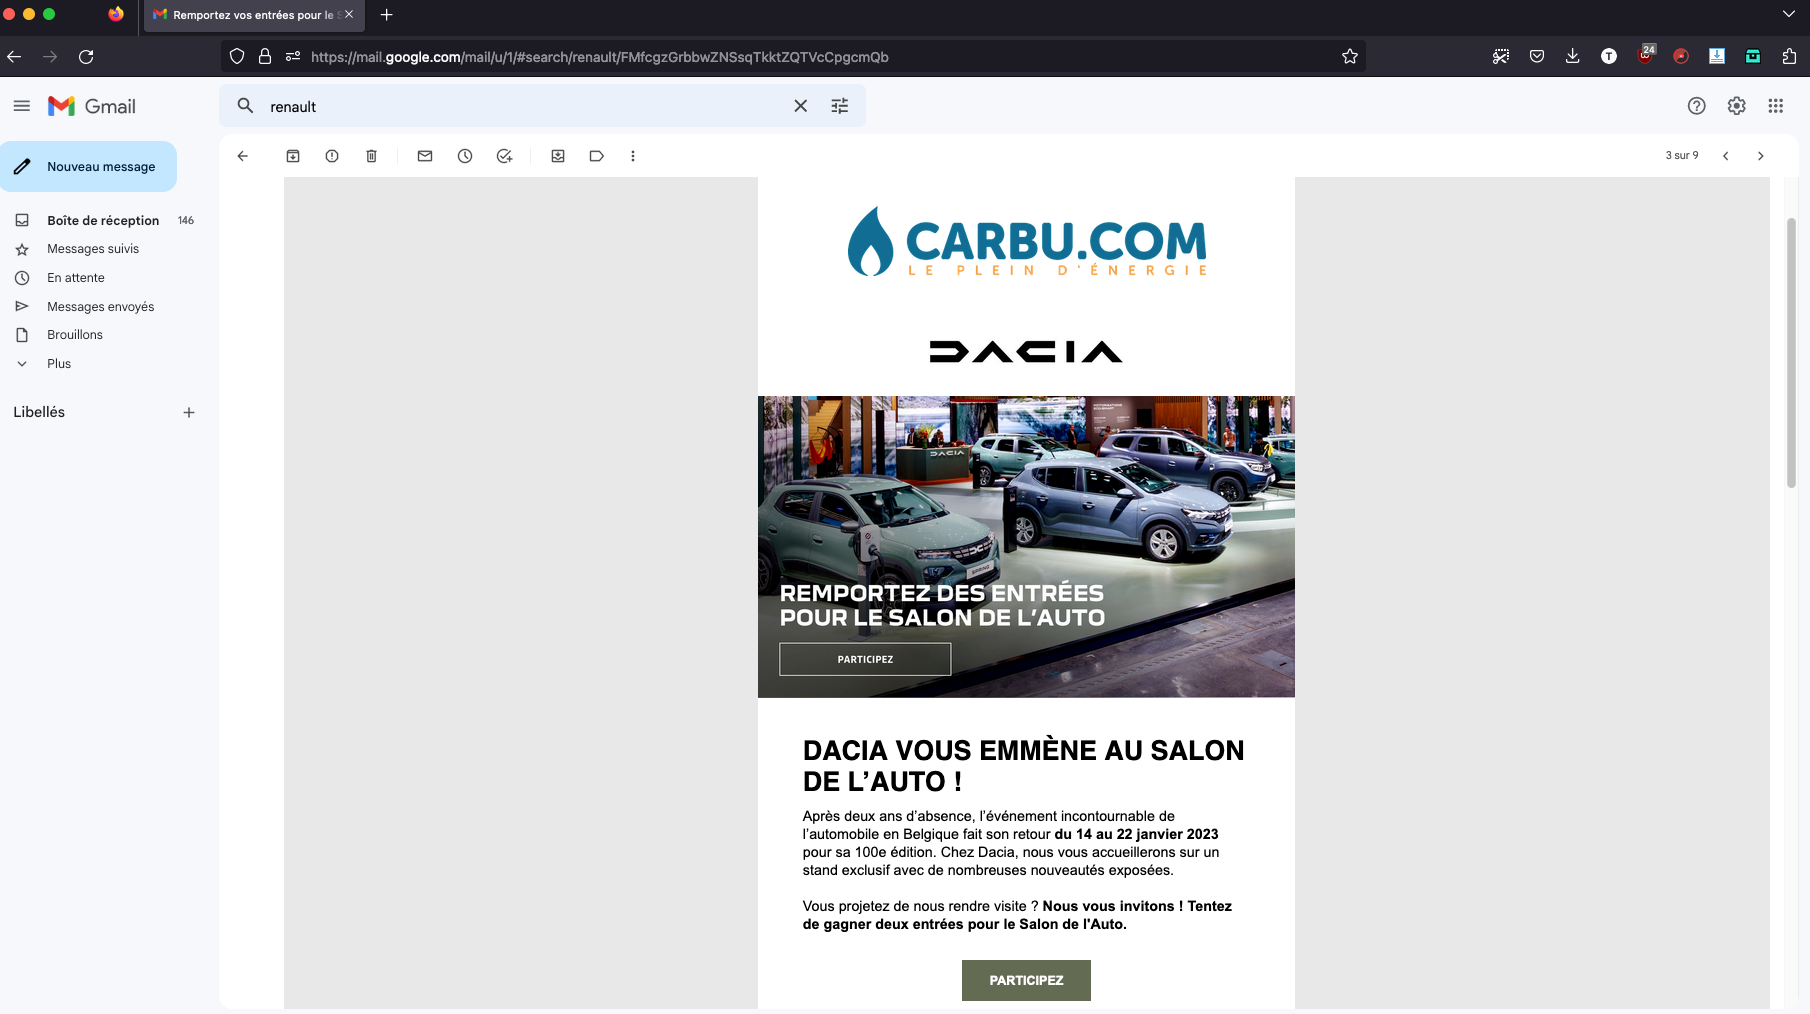
Task: Close the Remportez vos entrées tab
Action: click(x=349, y=15)
